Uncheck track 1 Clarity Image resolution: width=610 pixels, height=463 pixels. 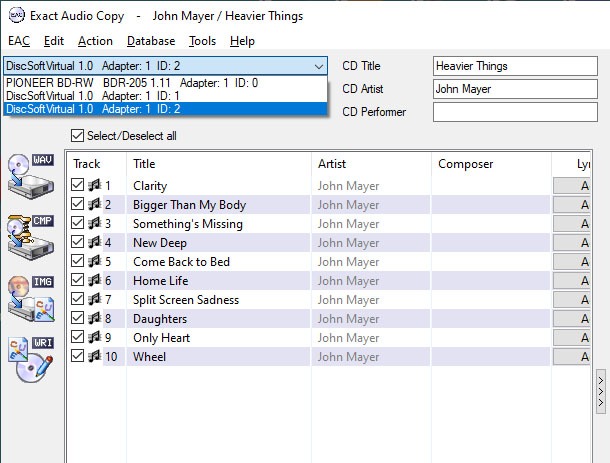[x=77, y=185]
